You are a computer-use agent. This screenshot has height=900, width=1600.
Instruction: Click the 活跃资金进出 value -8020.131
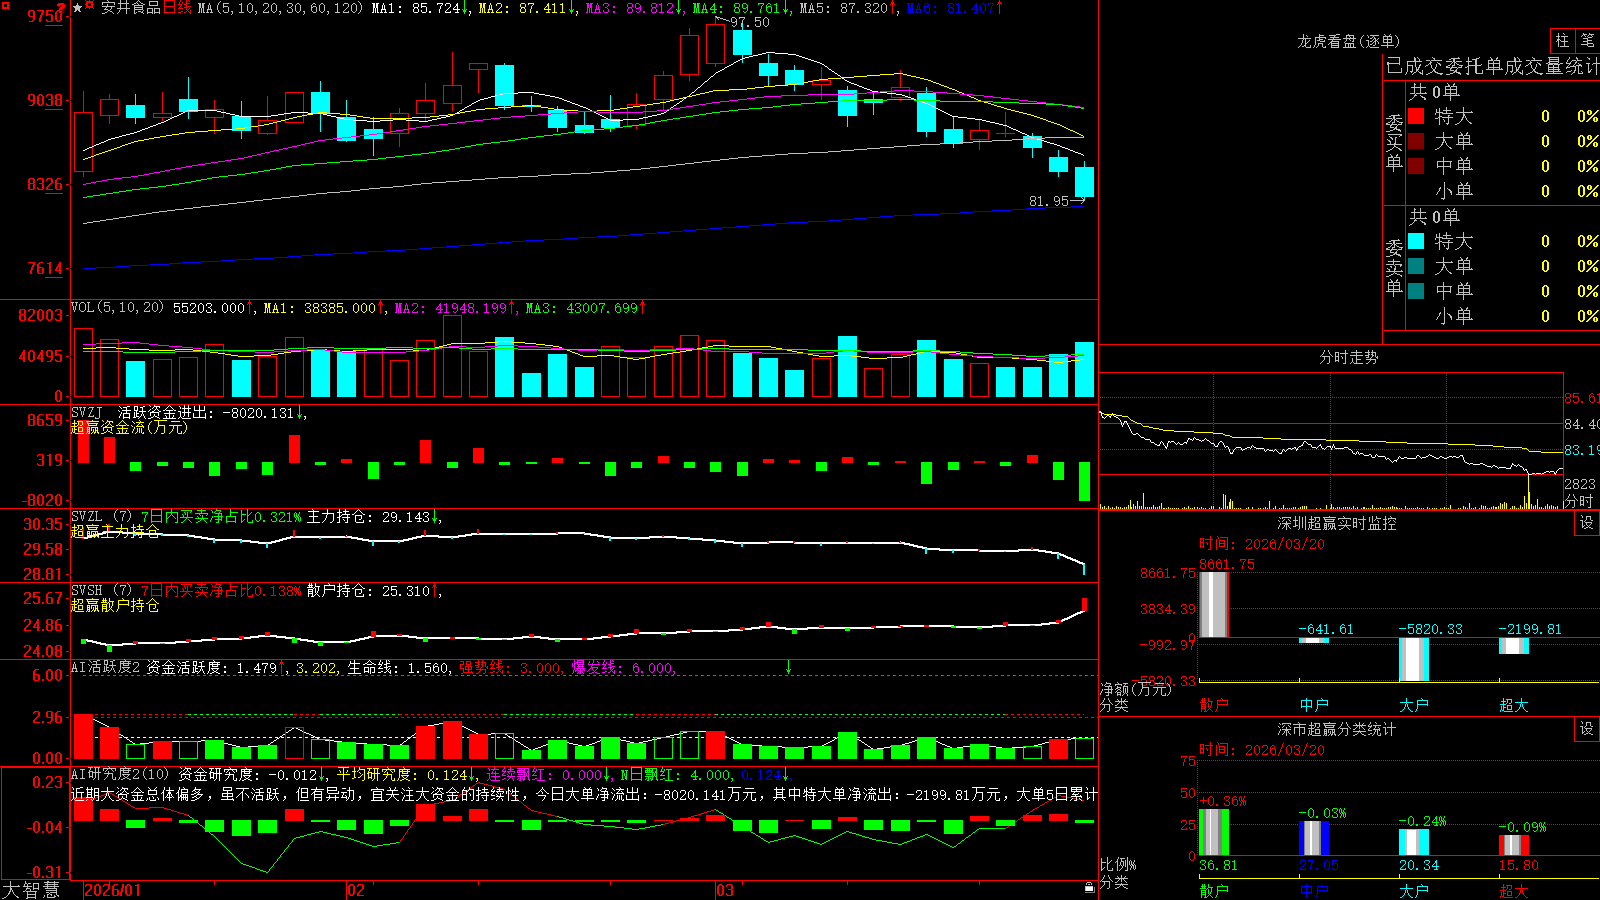point(258,412)
